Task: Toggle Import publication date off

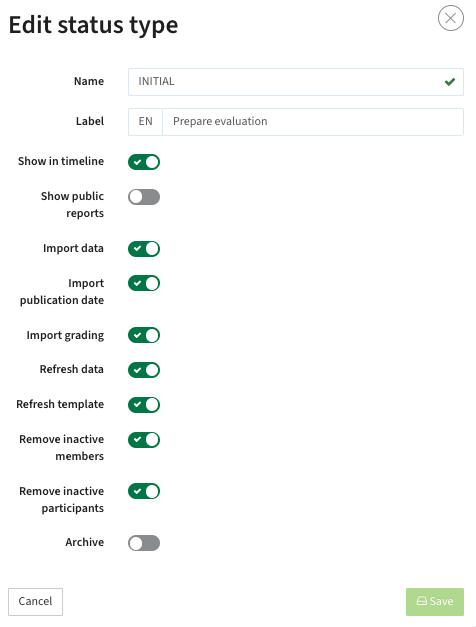Action: click(x=144, y=283)
